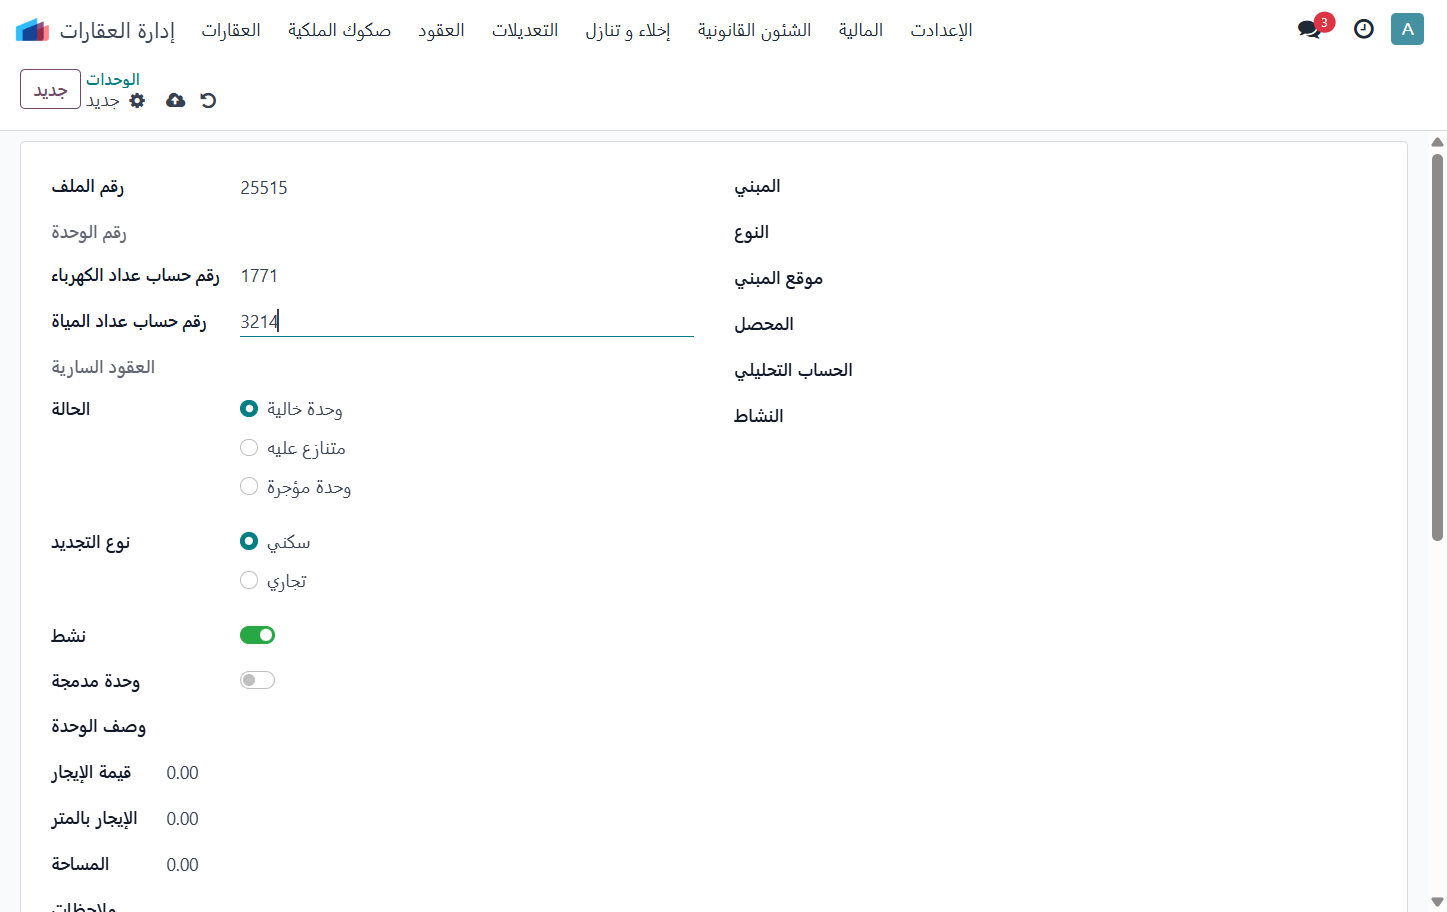The image size is (1447, 912).
Task: Click the رقم الملف field value 25515
Action: coord(466,187)
